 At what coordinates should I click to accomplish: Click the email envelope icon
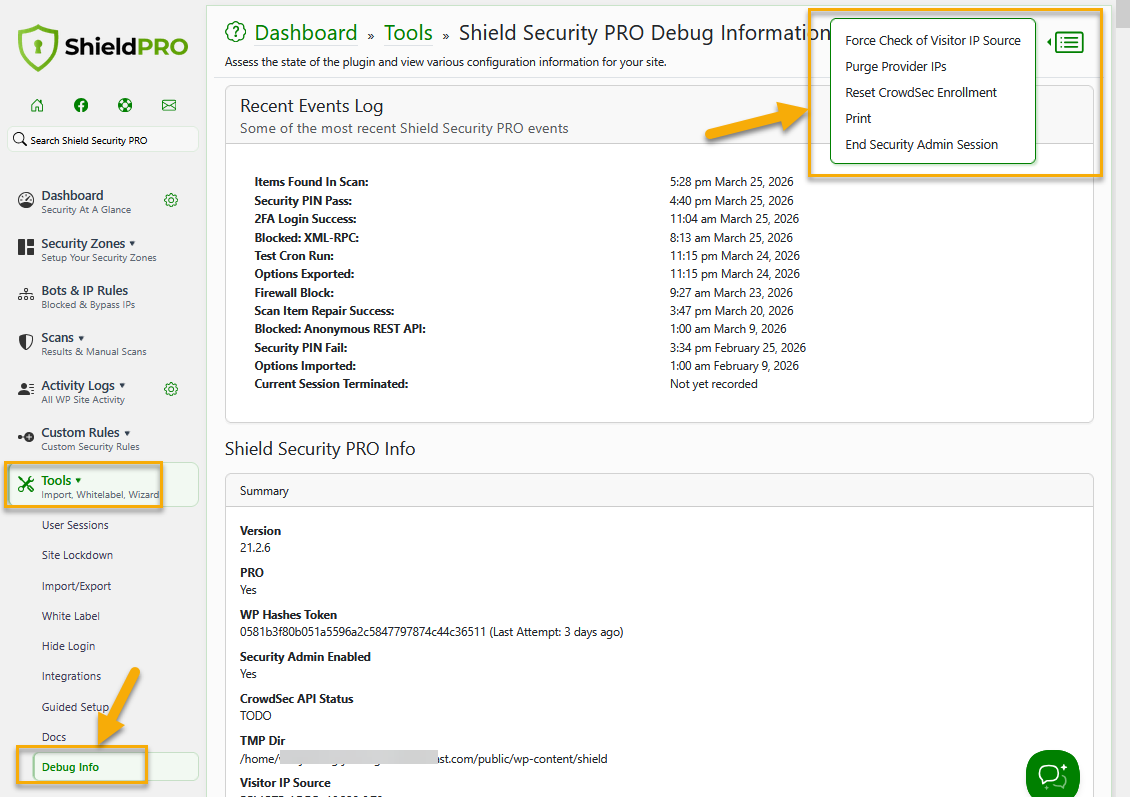tap(169, 105)
